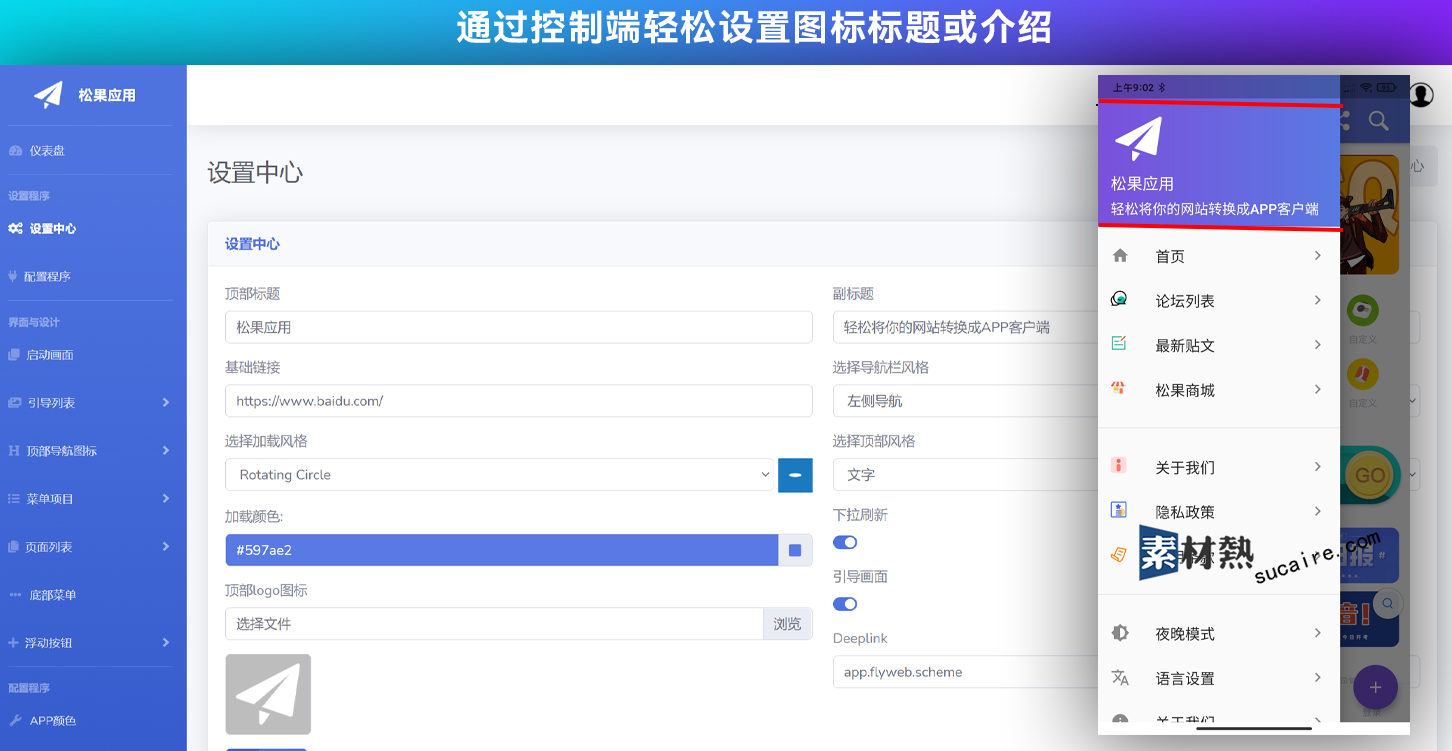Tap the yellow 自定义 icon on phone
This screenshot has height=751, width=1452.
pos(1362,375)
